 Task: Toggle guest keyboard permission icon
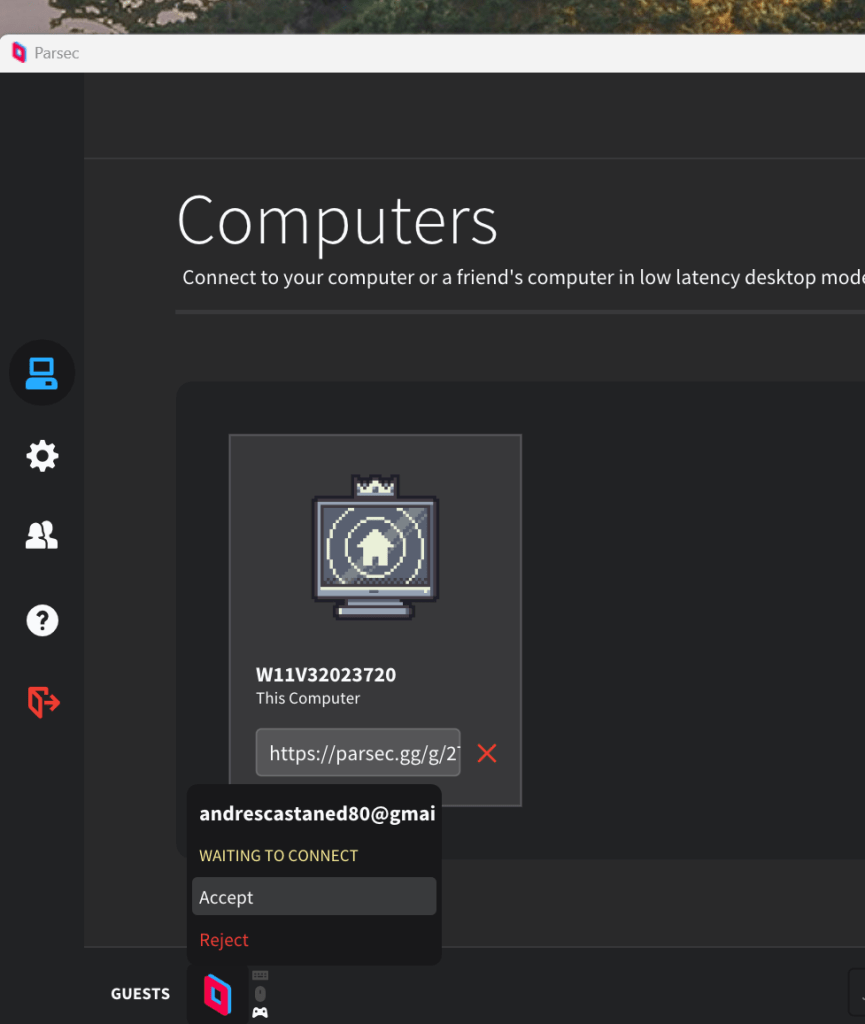click(x=260, y=975)
